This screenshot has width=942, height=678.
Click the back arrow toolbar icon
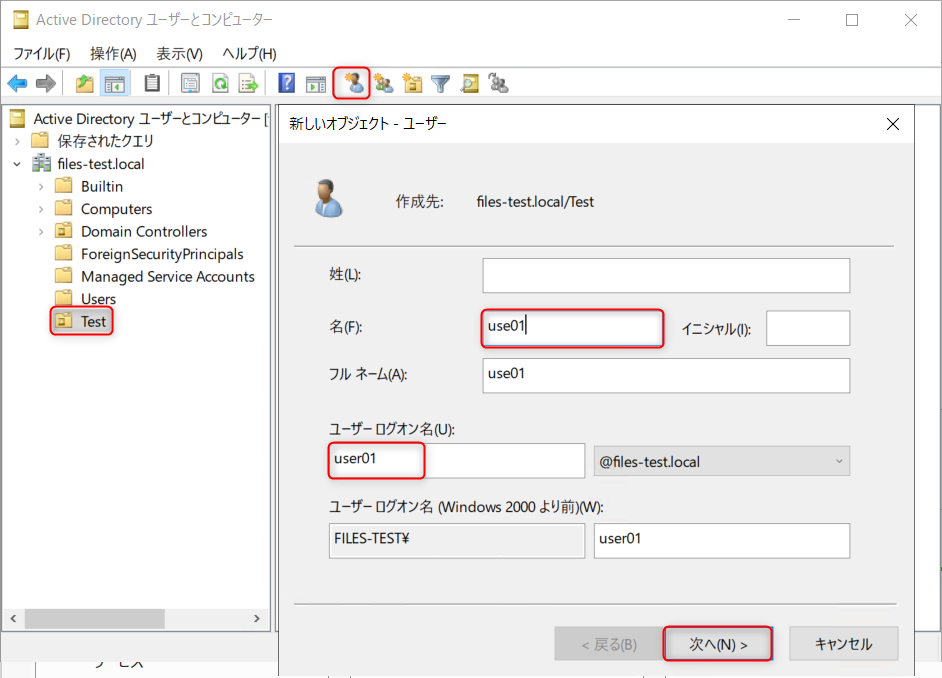click(x=17, y=84)
